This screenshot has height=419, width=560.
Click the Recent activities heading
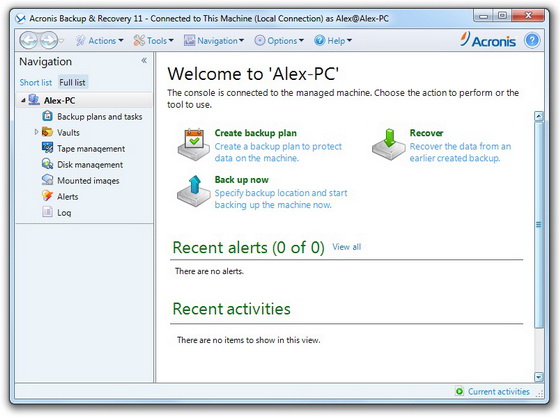(x=231, y=309)
